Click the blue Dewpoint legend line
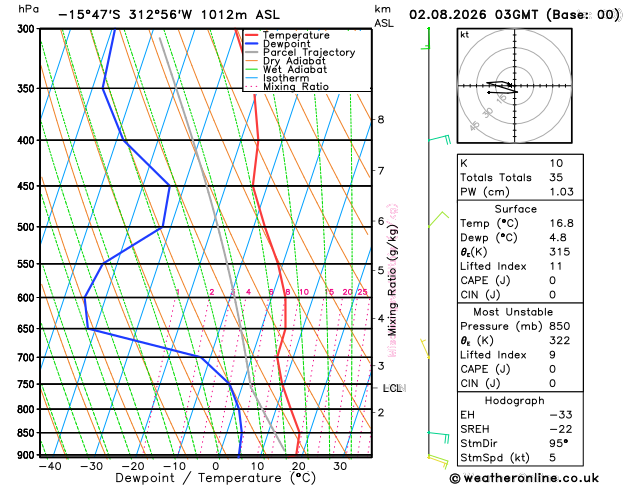 click(x=251, y=44)
